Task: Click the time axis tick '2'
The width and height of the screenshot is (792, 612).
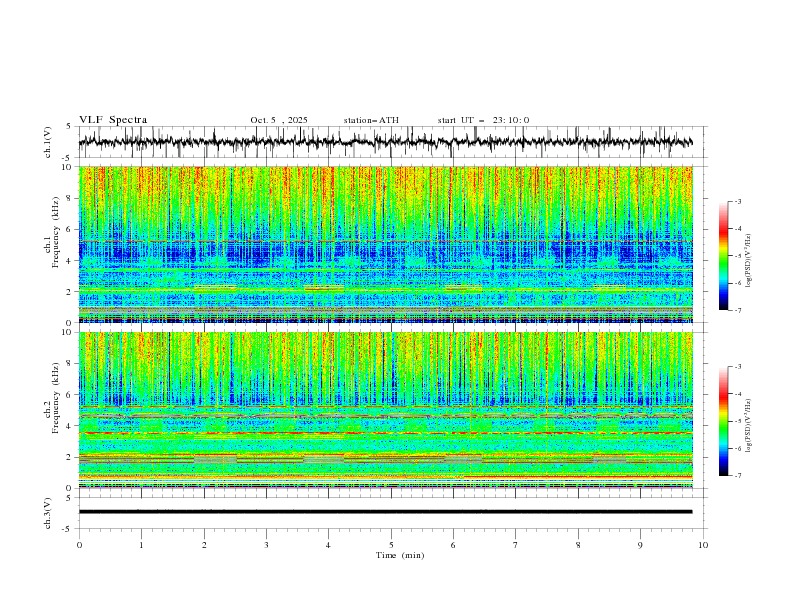Action: [204, 545]
